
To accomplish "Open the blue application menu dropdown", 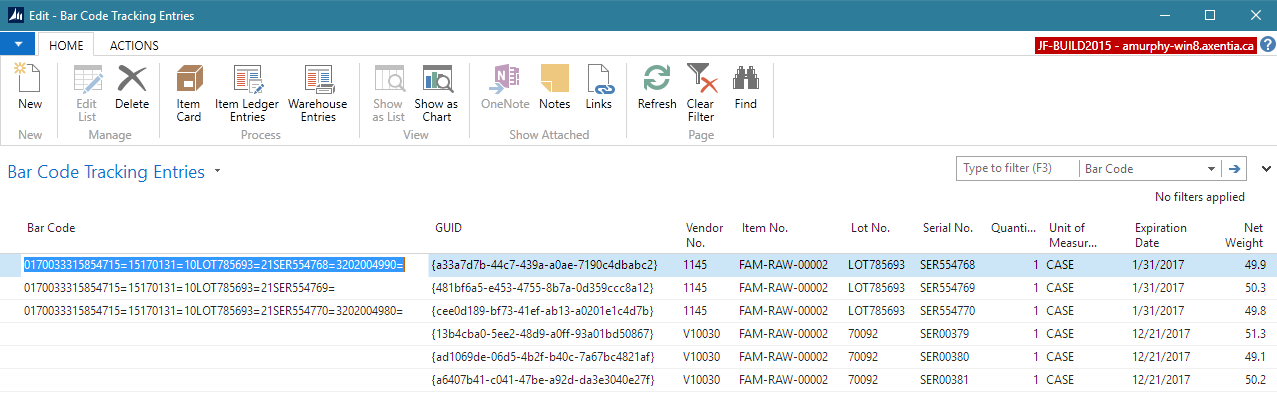I will point(18,45).
